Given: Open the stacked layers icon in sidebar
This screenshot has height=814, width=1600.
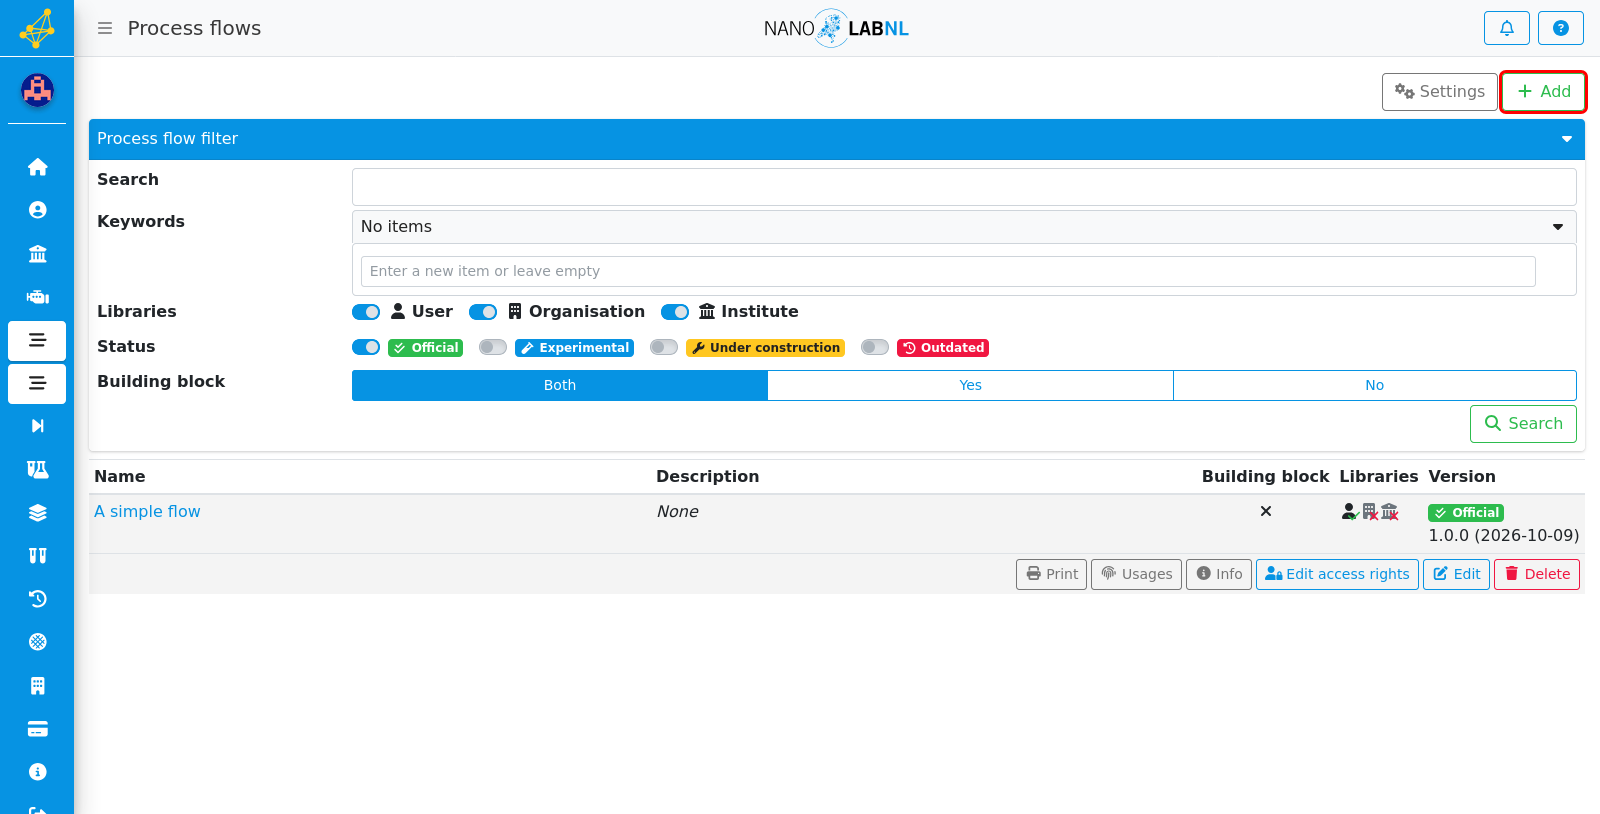Looking at the screenshot, I should click(x=37, y=513).
